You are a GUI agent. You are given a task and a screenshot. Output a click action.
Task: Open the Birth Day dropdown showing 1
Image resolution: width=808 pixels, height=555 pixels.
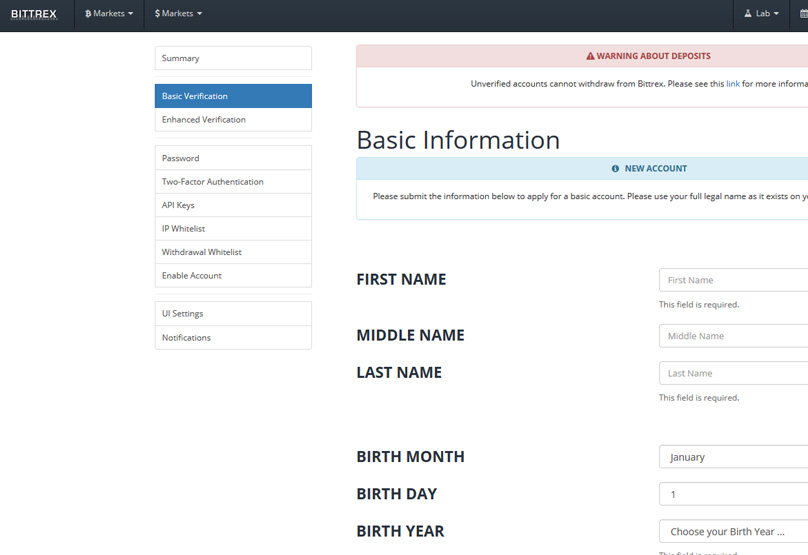tap(733, 494)
